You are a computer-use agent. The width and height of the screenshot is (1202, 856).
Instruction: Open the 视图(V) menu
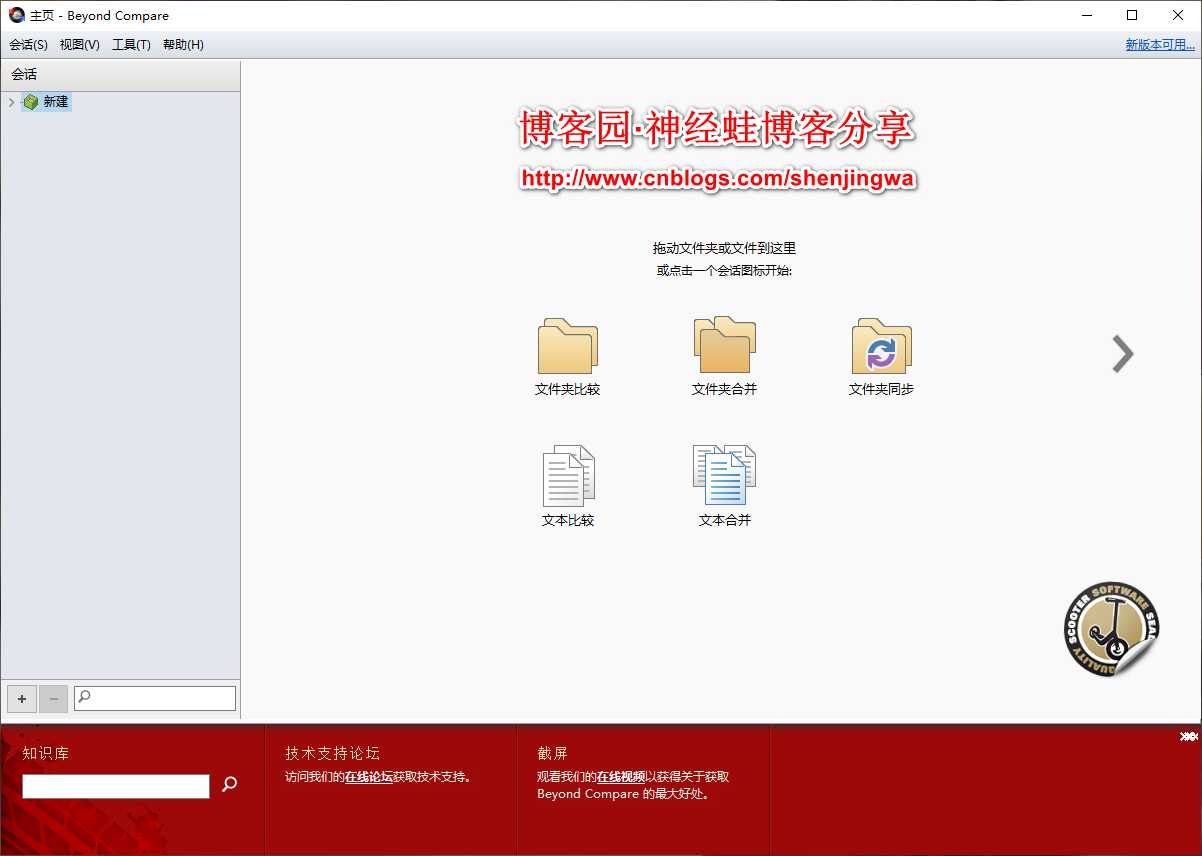click(80, 44)
